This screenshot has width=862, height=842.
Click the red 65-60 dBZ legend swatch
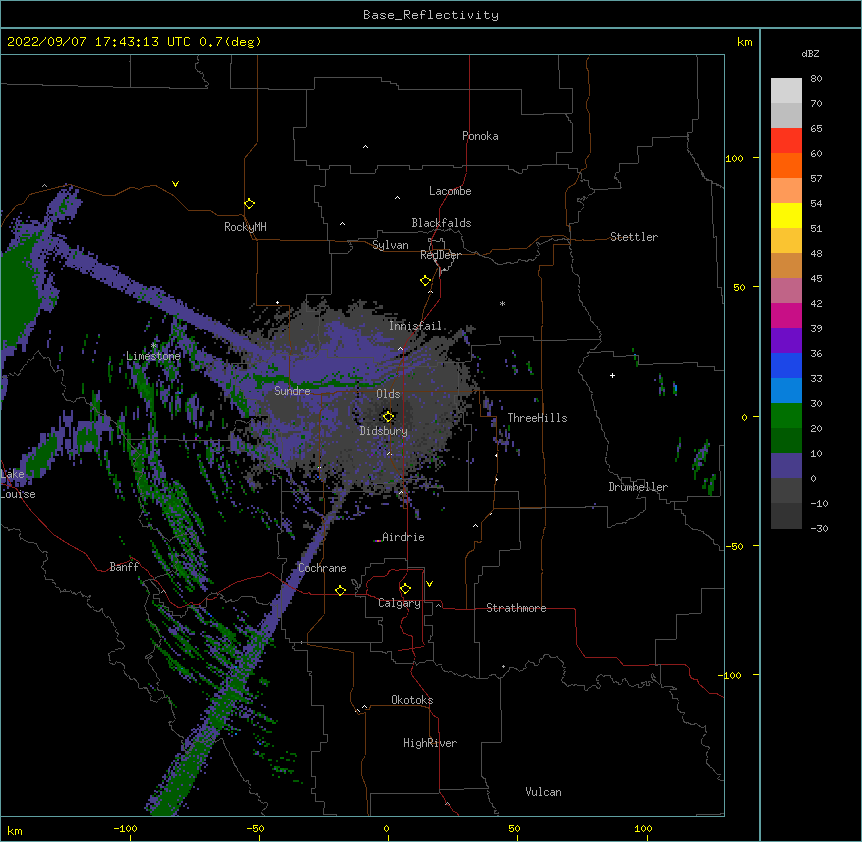(786, 141)
